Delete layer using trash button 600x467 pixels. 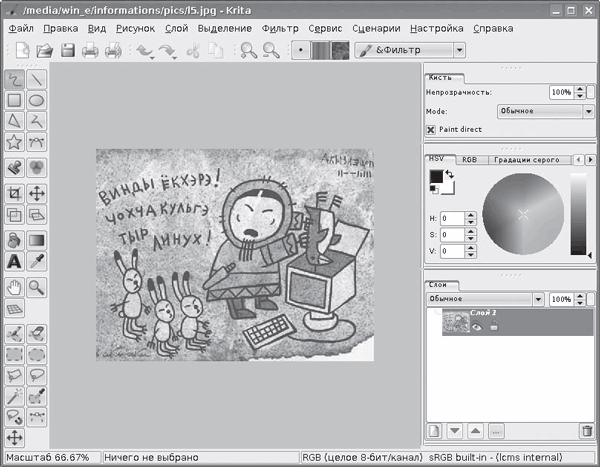pyautogui.click(x=586, y=431)
